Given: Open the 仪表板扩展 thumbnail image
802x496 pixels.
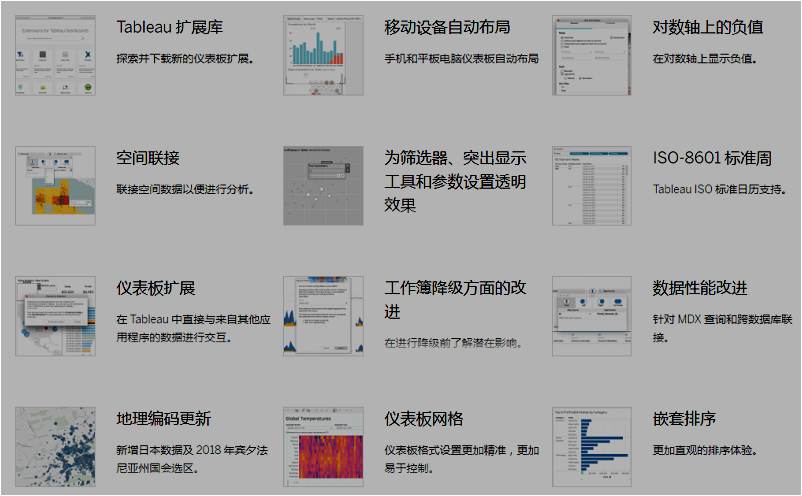Looking at the screenshot, I should point(55,316).
